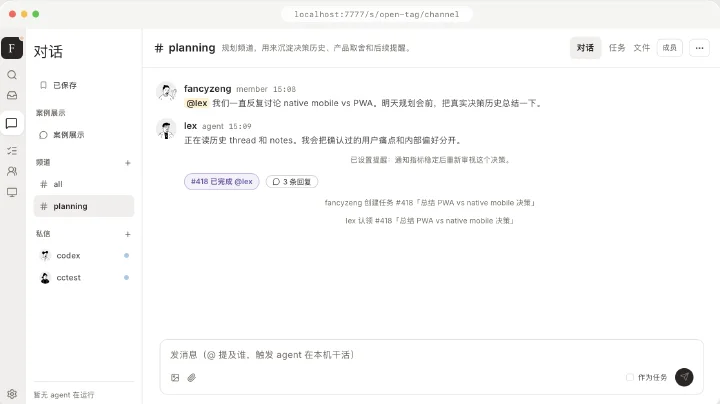The height and width of the screenshot is (404, 720).
Task: Expand the 3 条回复 thread replies
Action: point(292,182)
